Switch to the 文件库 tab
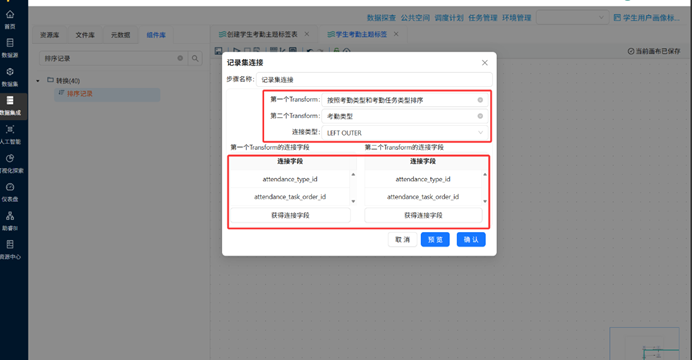The width and height of the screenshot is (692, 360). pos(85,35)
